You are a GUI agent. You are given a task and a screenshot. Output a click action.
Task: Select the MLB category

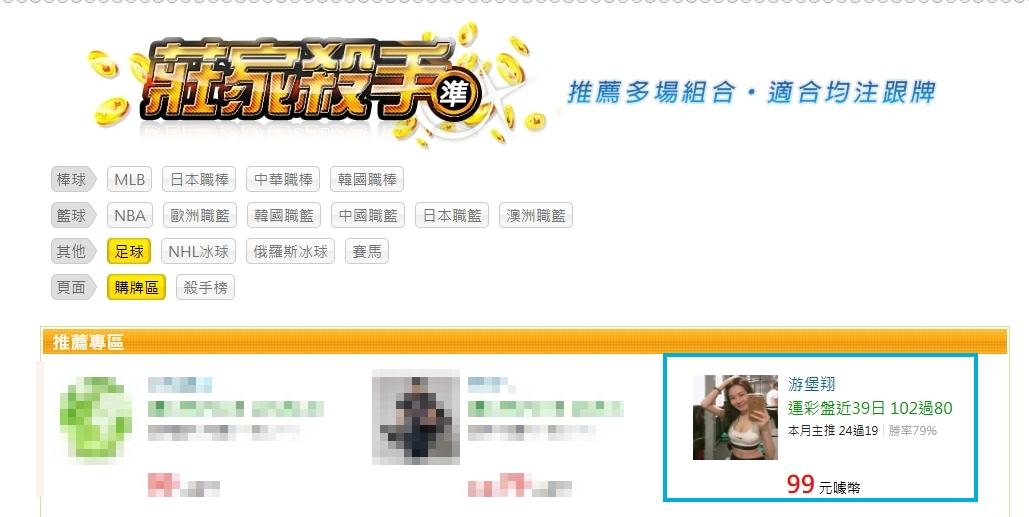pyautogui.click(x=129, y=179)
